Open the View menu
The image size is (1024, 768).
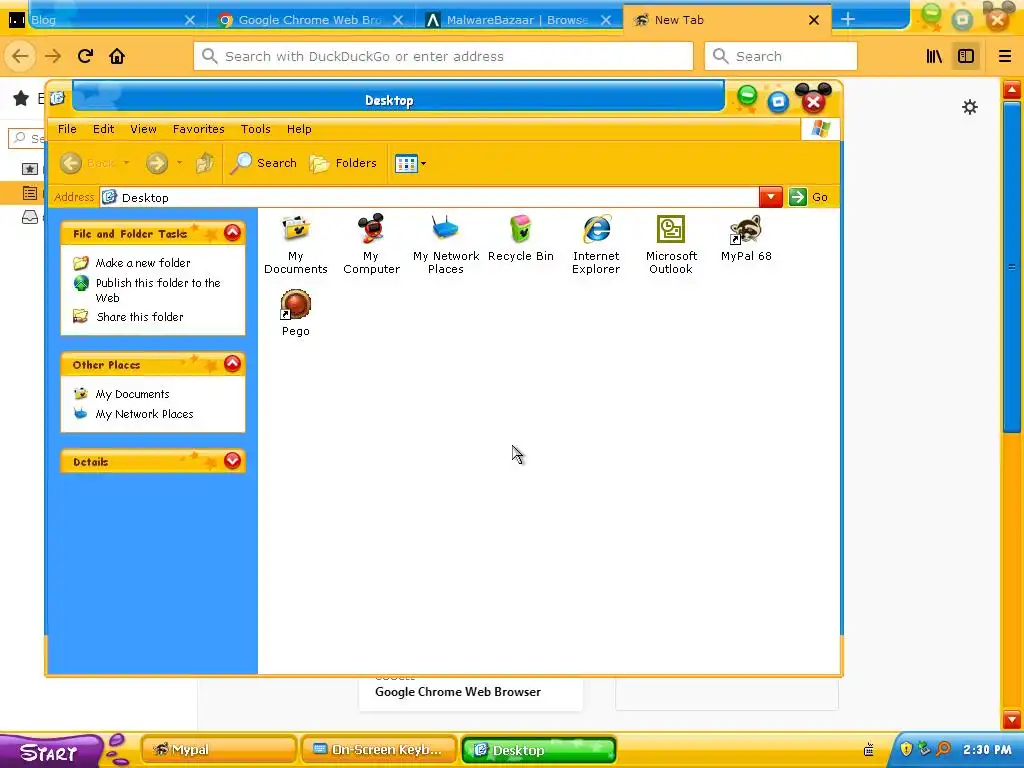[x=143, y=129]
